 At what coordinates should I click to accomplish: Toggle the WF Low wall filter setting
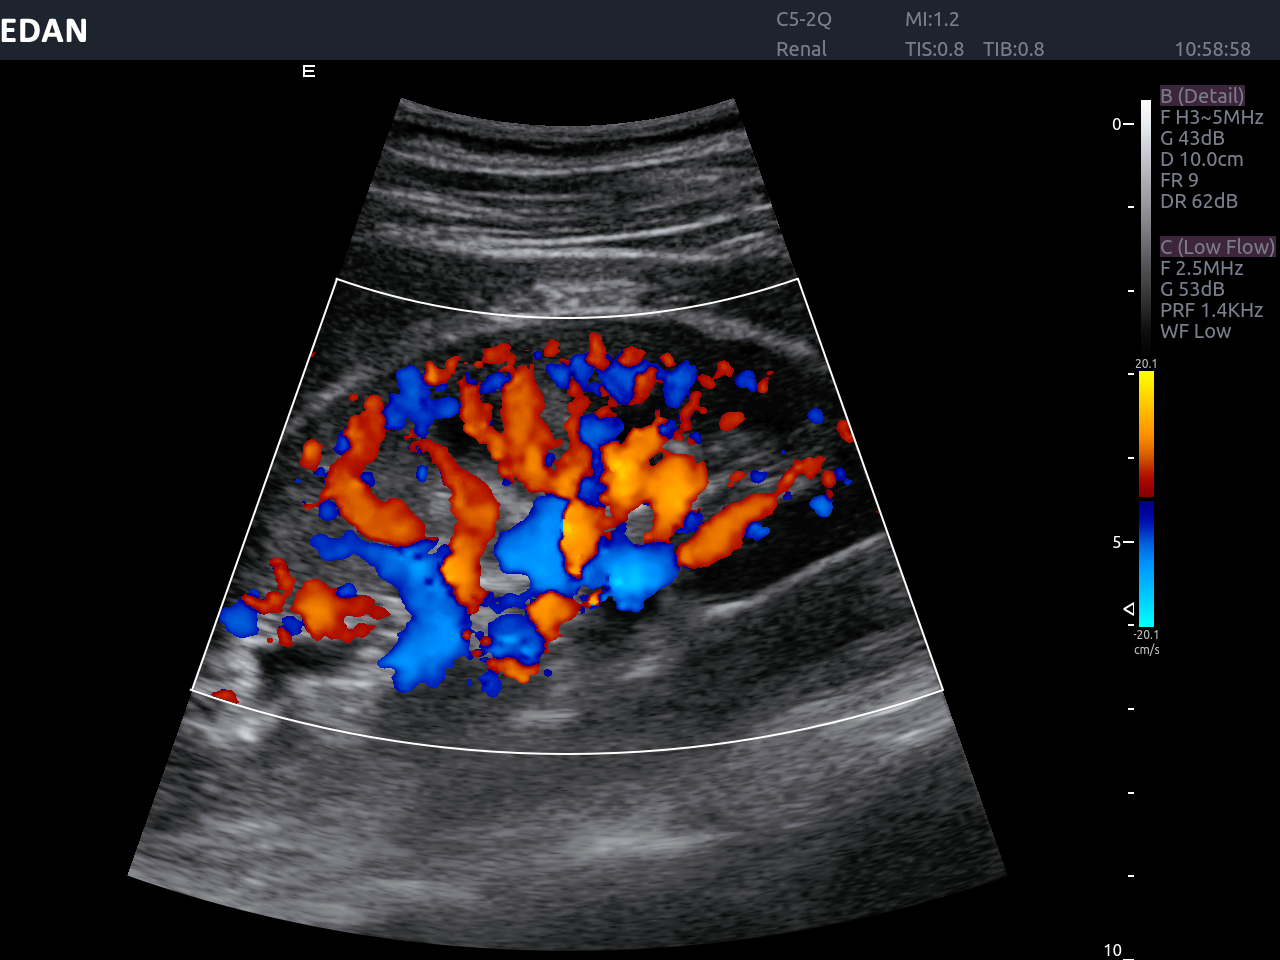click(1194, 331)
